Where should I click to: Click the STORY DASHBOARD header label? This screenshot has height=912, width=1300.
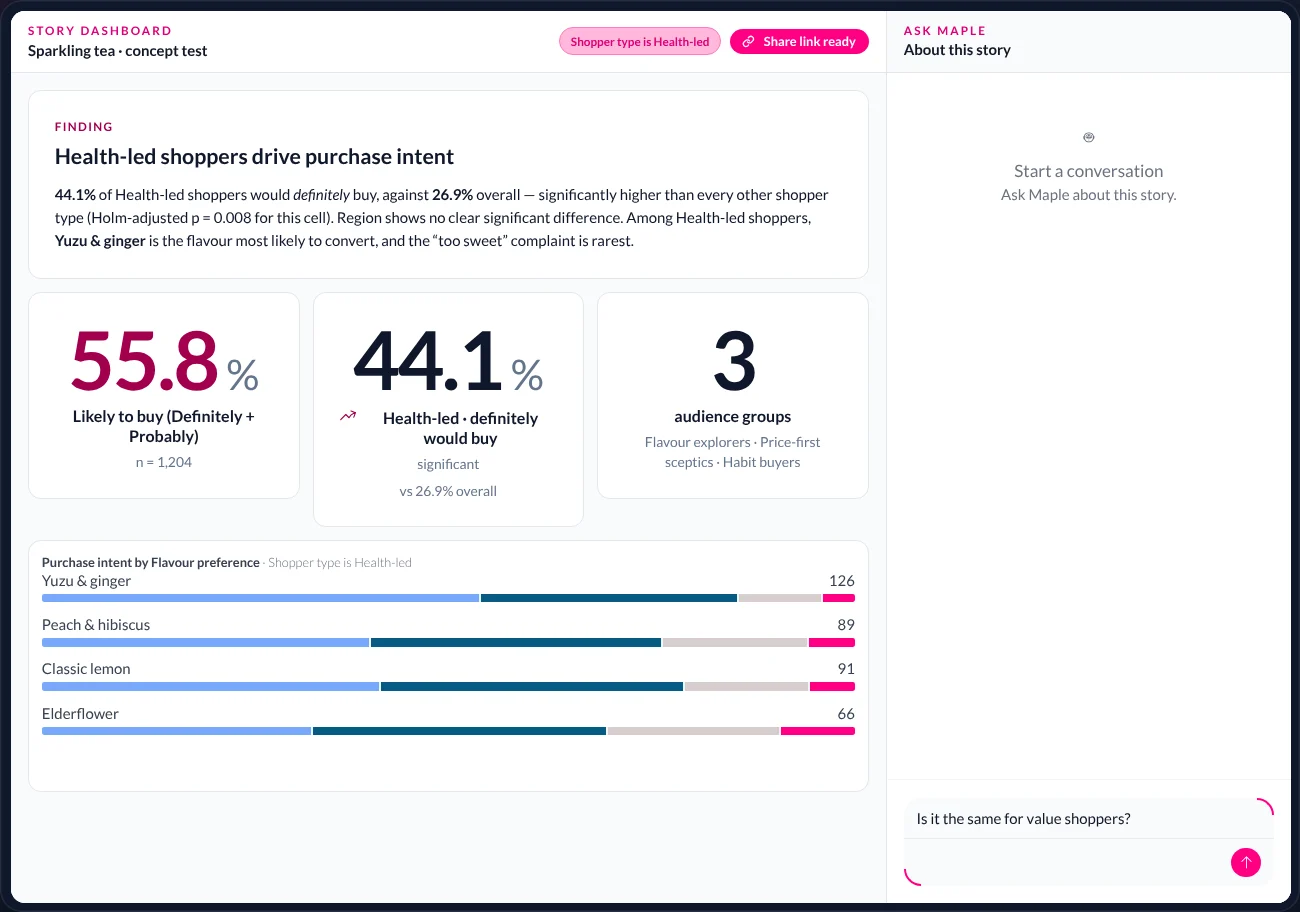click(x=100, y=31)
